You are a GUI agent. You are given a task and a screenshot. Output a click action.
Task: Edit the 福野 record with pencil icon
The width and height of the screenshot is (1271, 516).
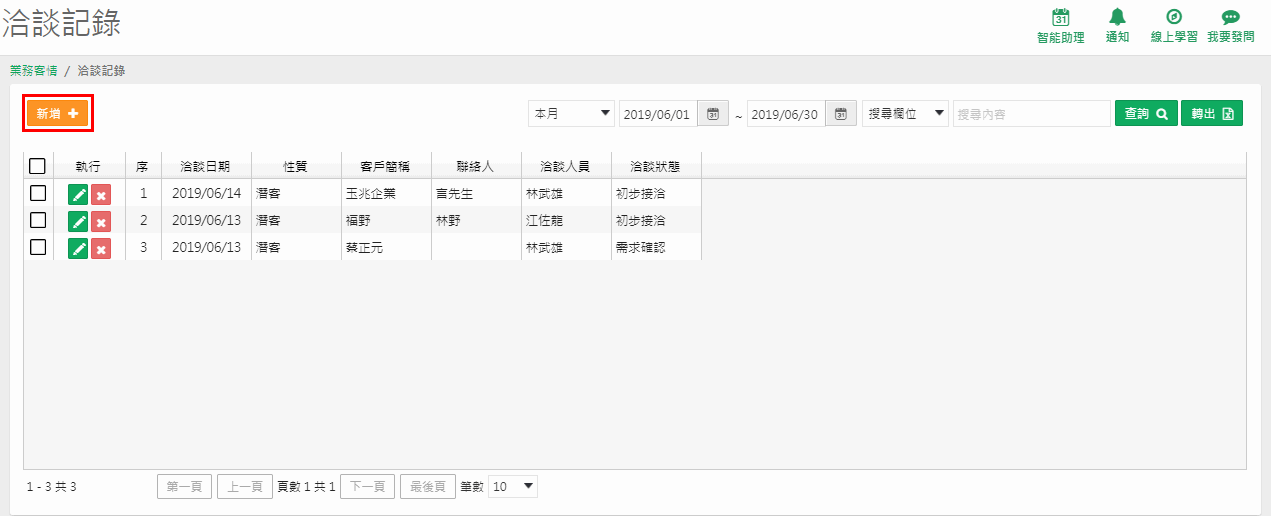click(78, 221)
